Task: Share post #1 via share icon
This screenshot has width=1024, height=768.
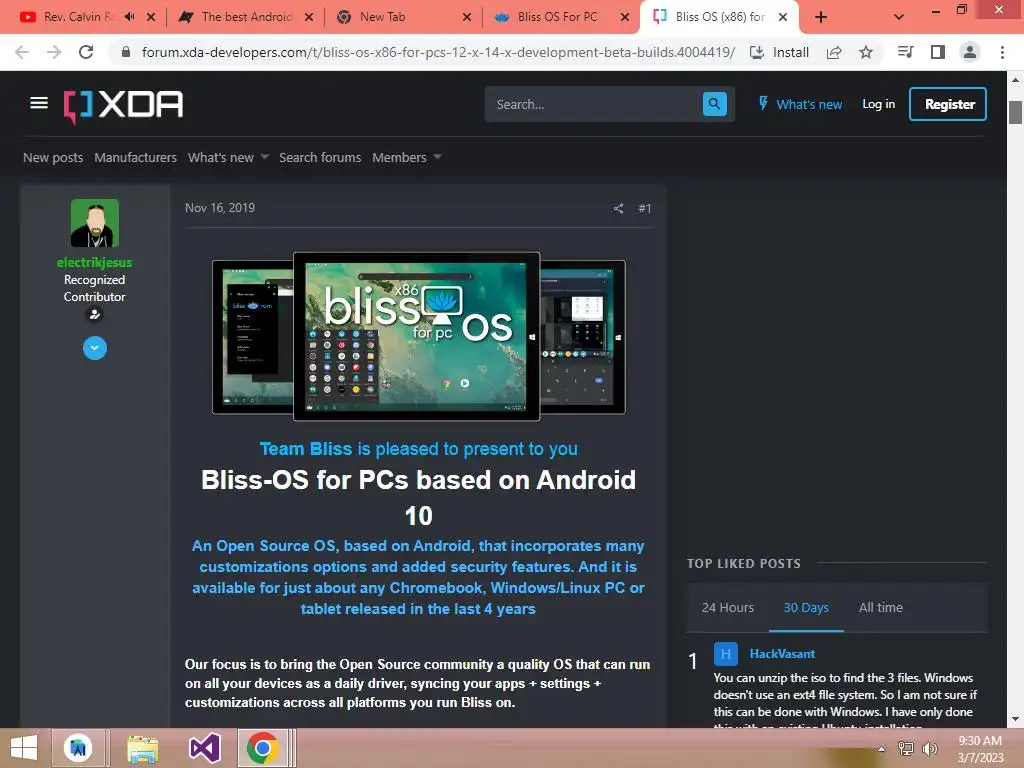Action: (618, 208)
